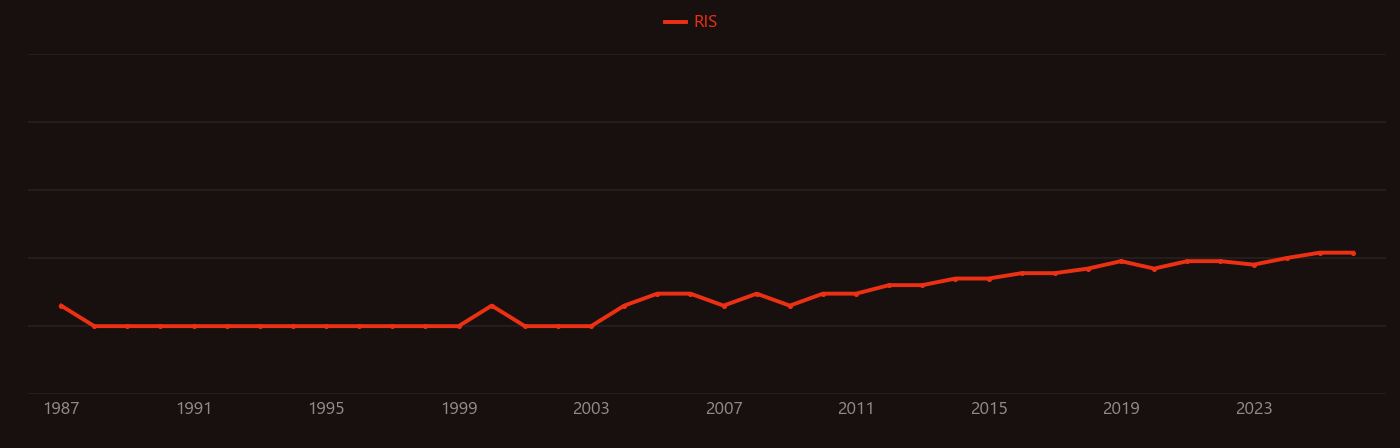This screenshot has width=1400, height=448.
Task: Select the RIS data point above 2023
Action: 1254,265
